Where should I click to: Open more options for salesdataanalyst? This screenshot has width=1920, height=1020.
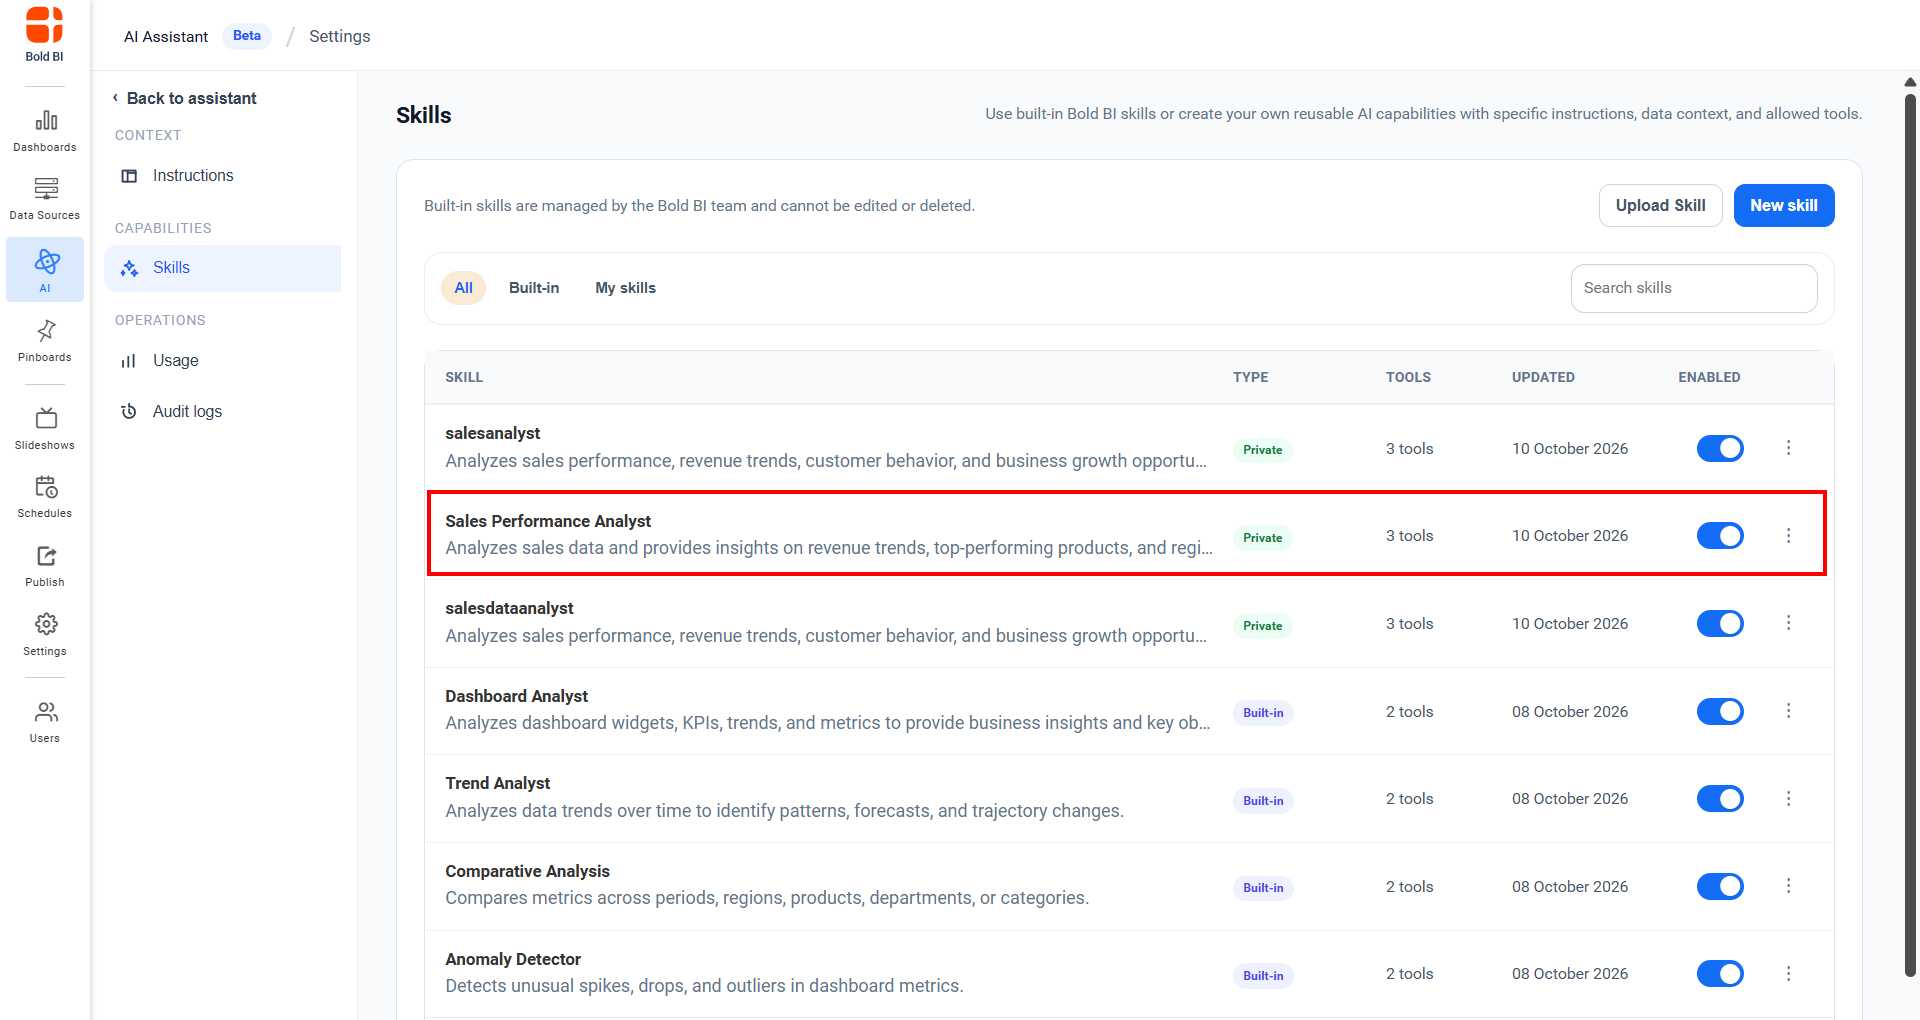pyautogui.click(x=1789, y=623)
